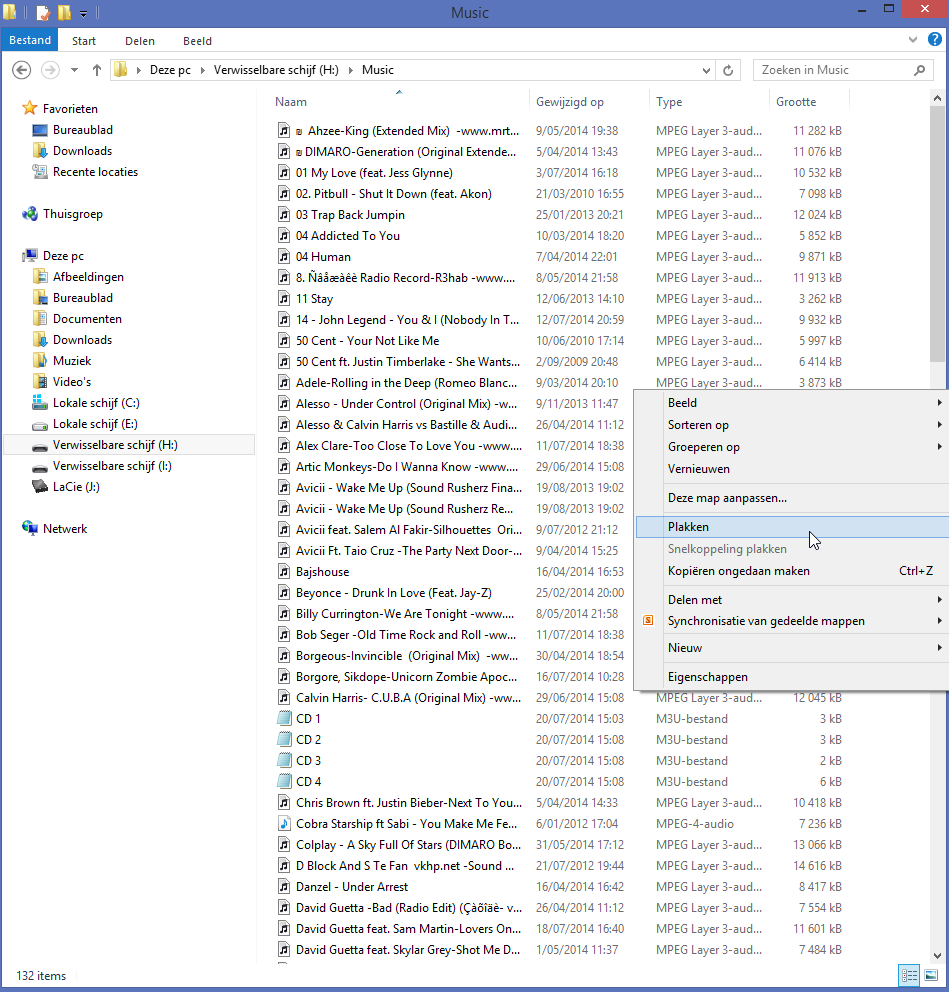Click the Muziek library folder icon
The image size is (949, 992).
pyautogui.click(x=40, y=361)
